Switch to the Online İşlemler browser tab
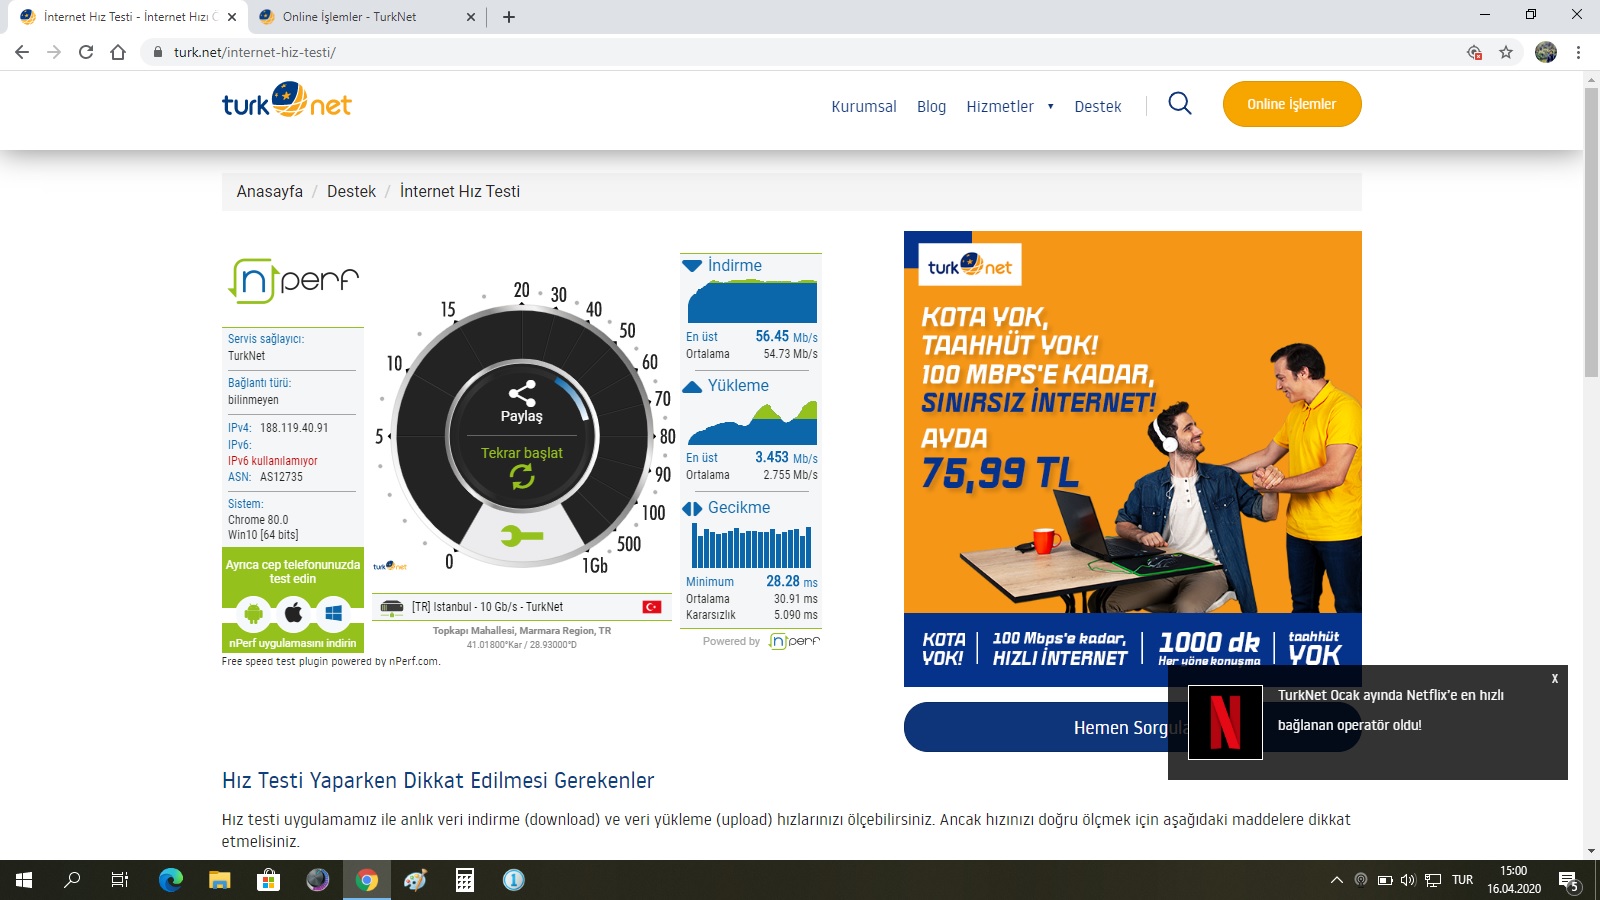This screenshot has height=900, width=1600. [365, 17]
